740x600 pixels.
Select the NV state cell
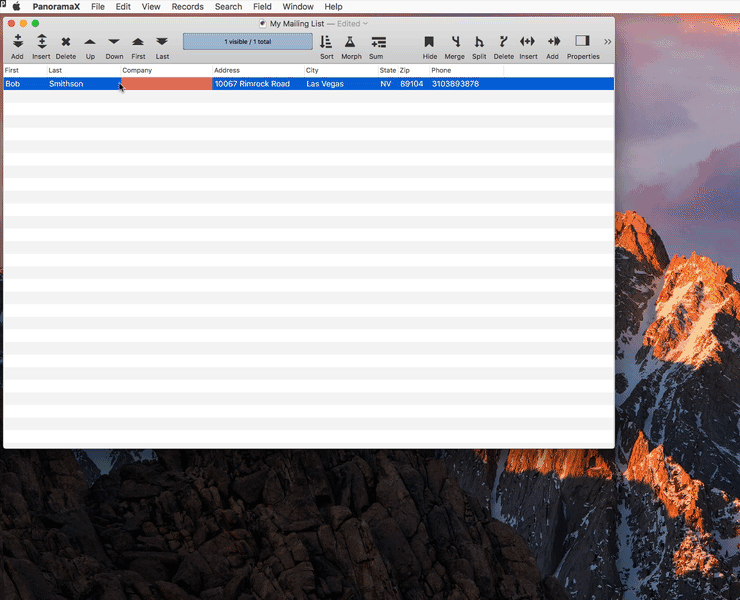pyautogui.click(x=388, y=84)
